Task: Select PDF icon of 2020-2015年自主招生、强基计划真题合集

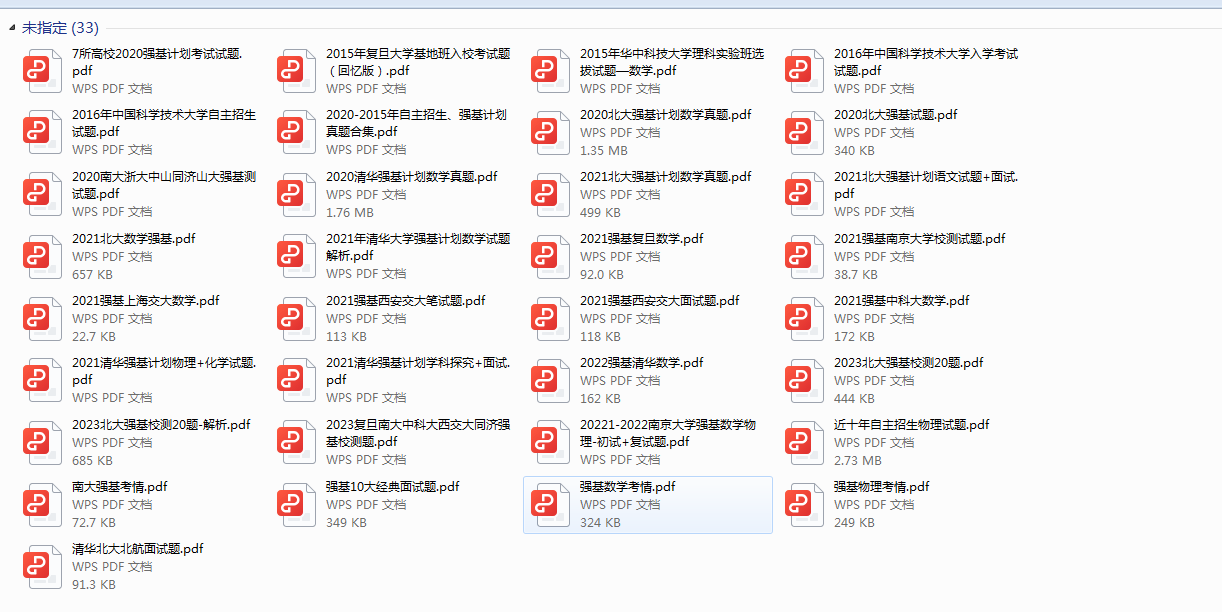Action: pos(296,133)
